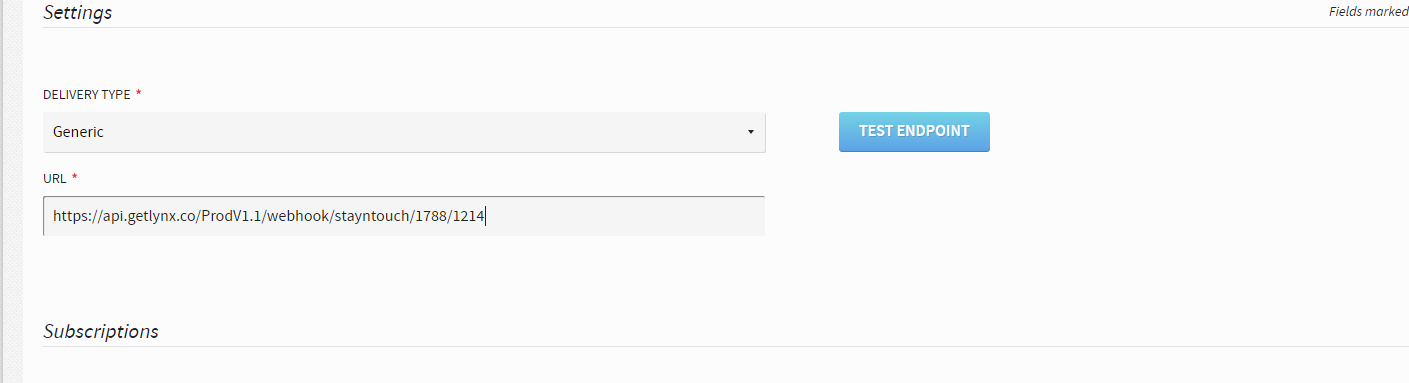Place cursor after '1214' in URL

(485, 216)
